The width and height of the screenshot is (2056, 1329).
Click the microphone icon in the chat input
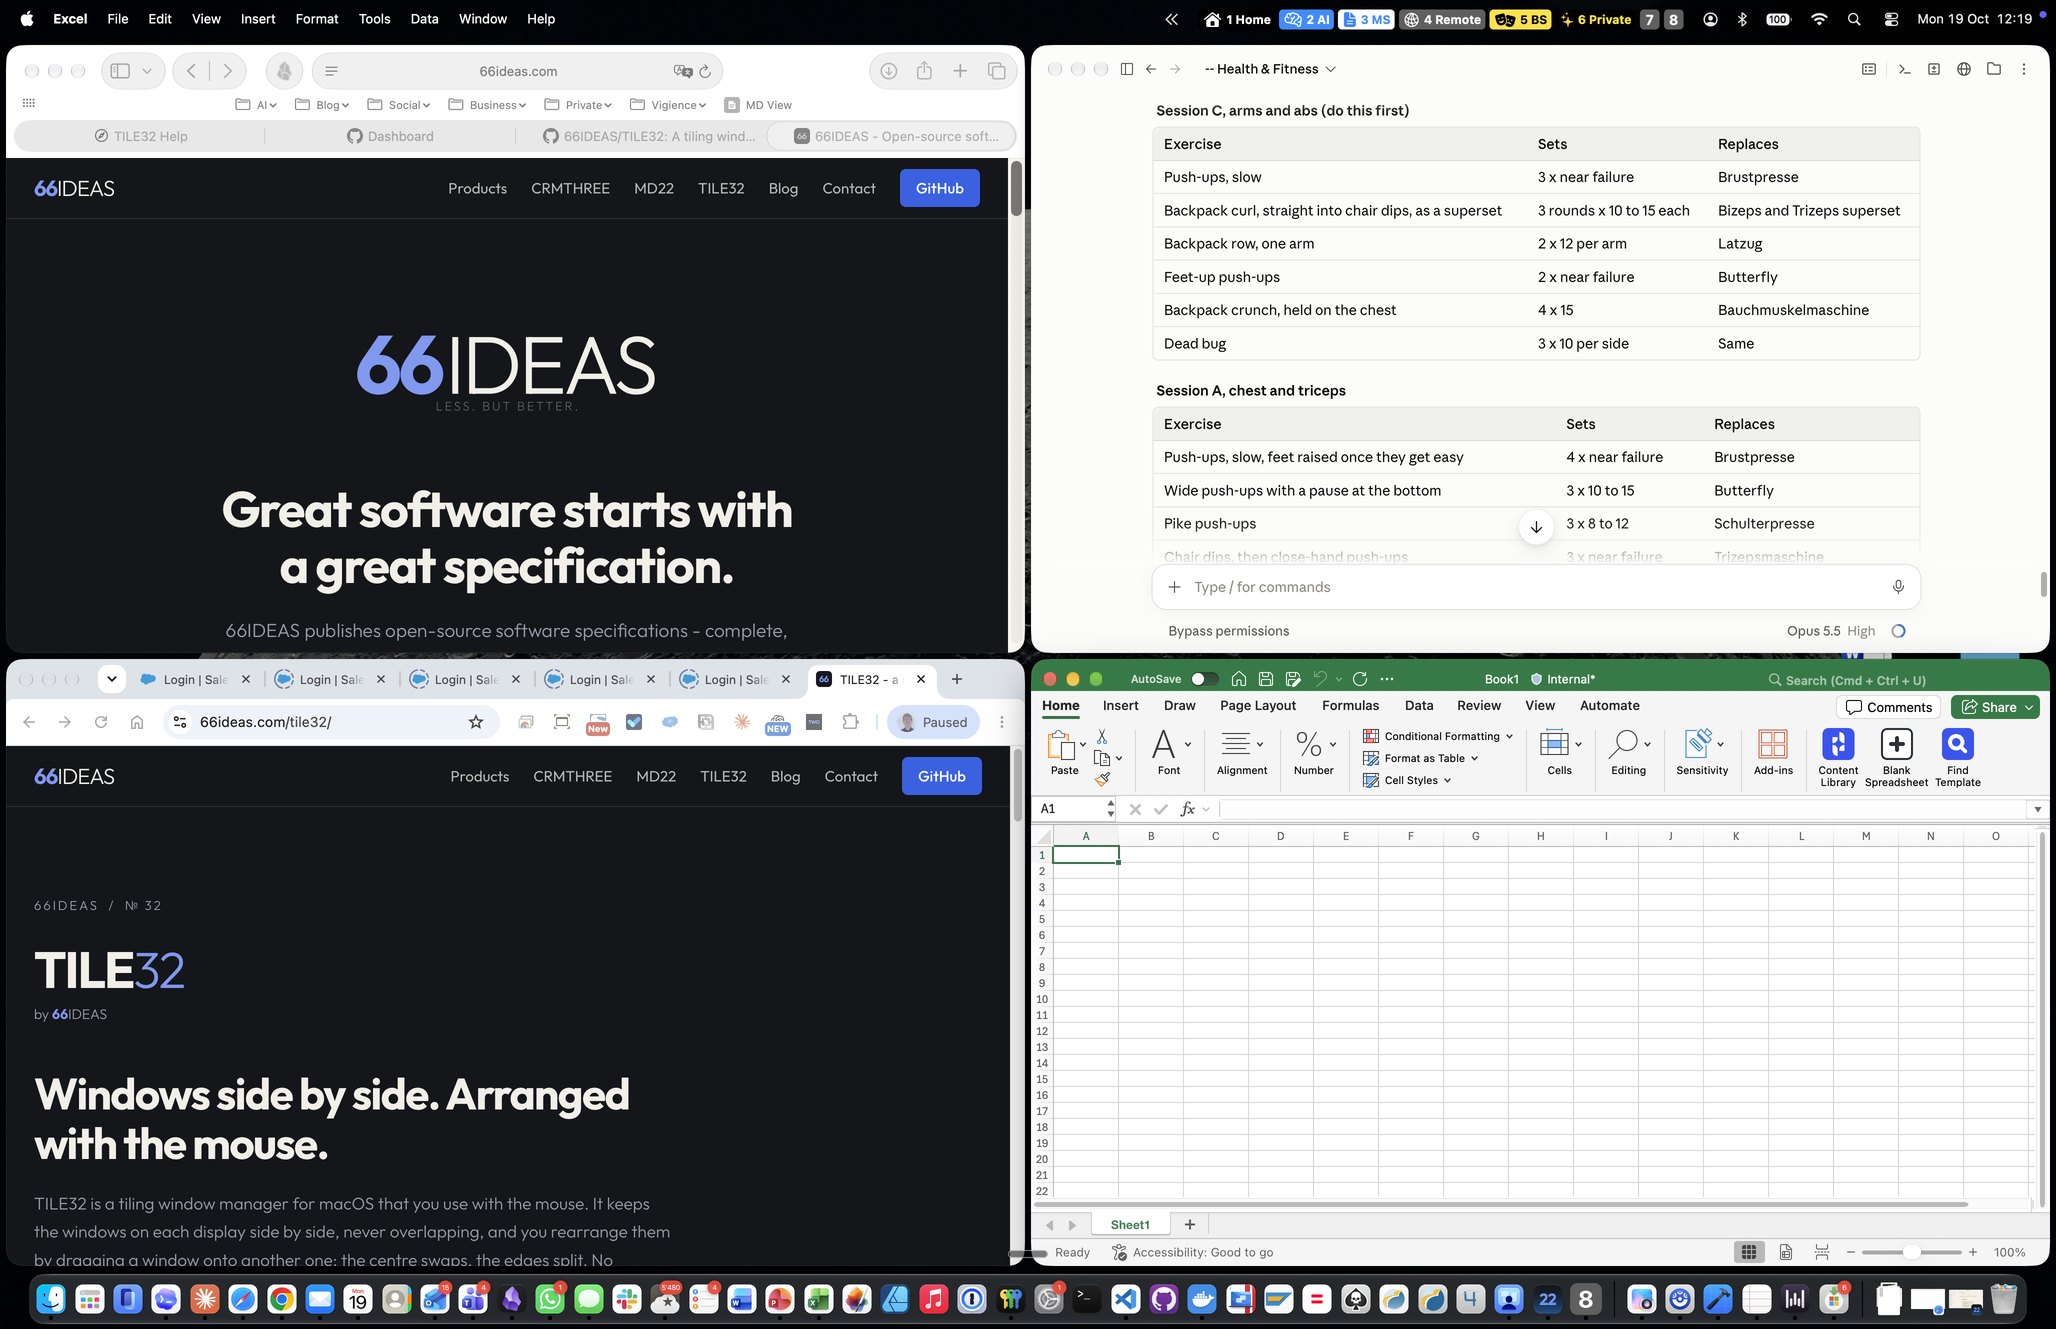pos(1898,587)
